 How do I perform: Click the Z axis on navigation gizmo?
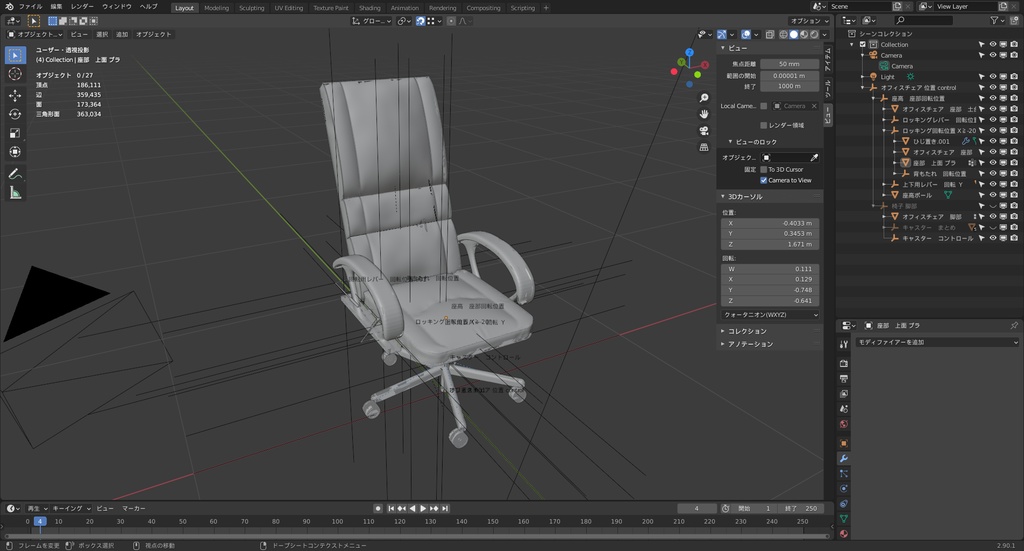click(x=690, y=52)
